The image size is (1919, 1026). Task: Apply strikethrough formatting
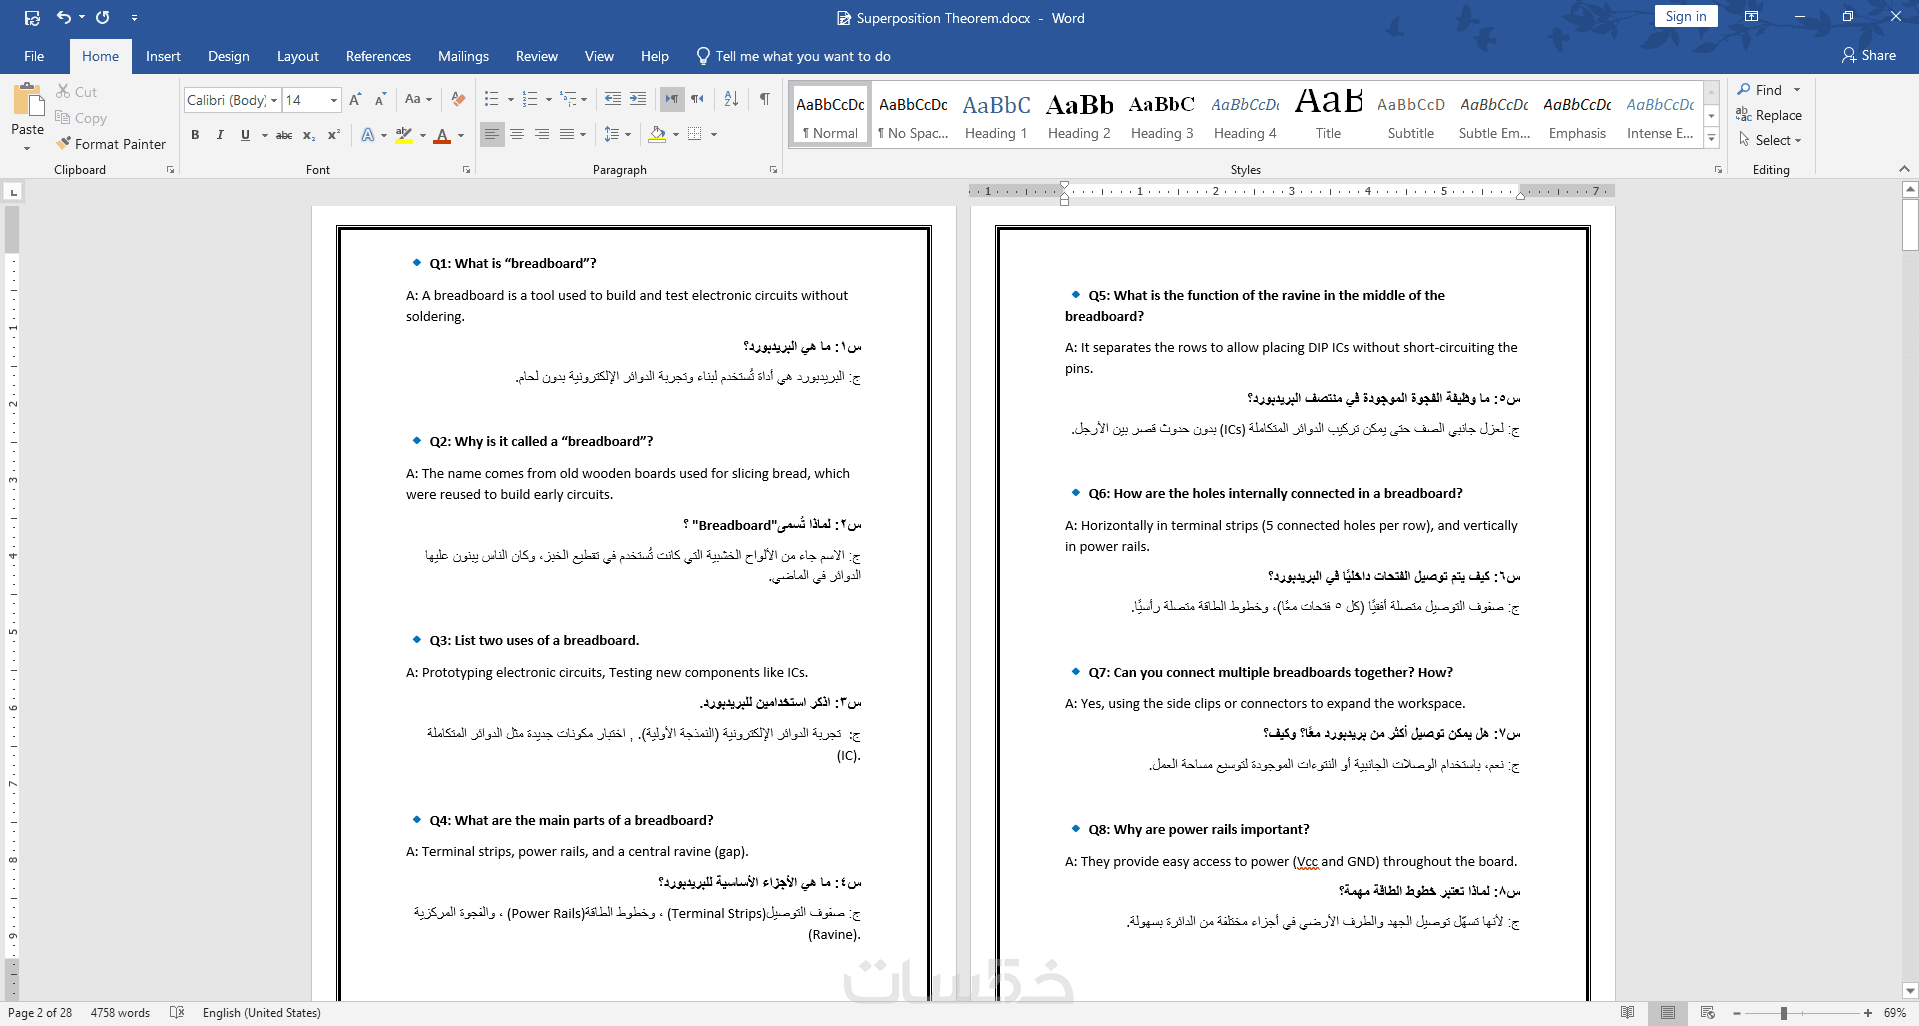pos(284,135)
